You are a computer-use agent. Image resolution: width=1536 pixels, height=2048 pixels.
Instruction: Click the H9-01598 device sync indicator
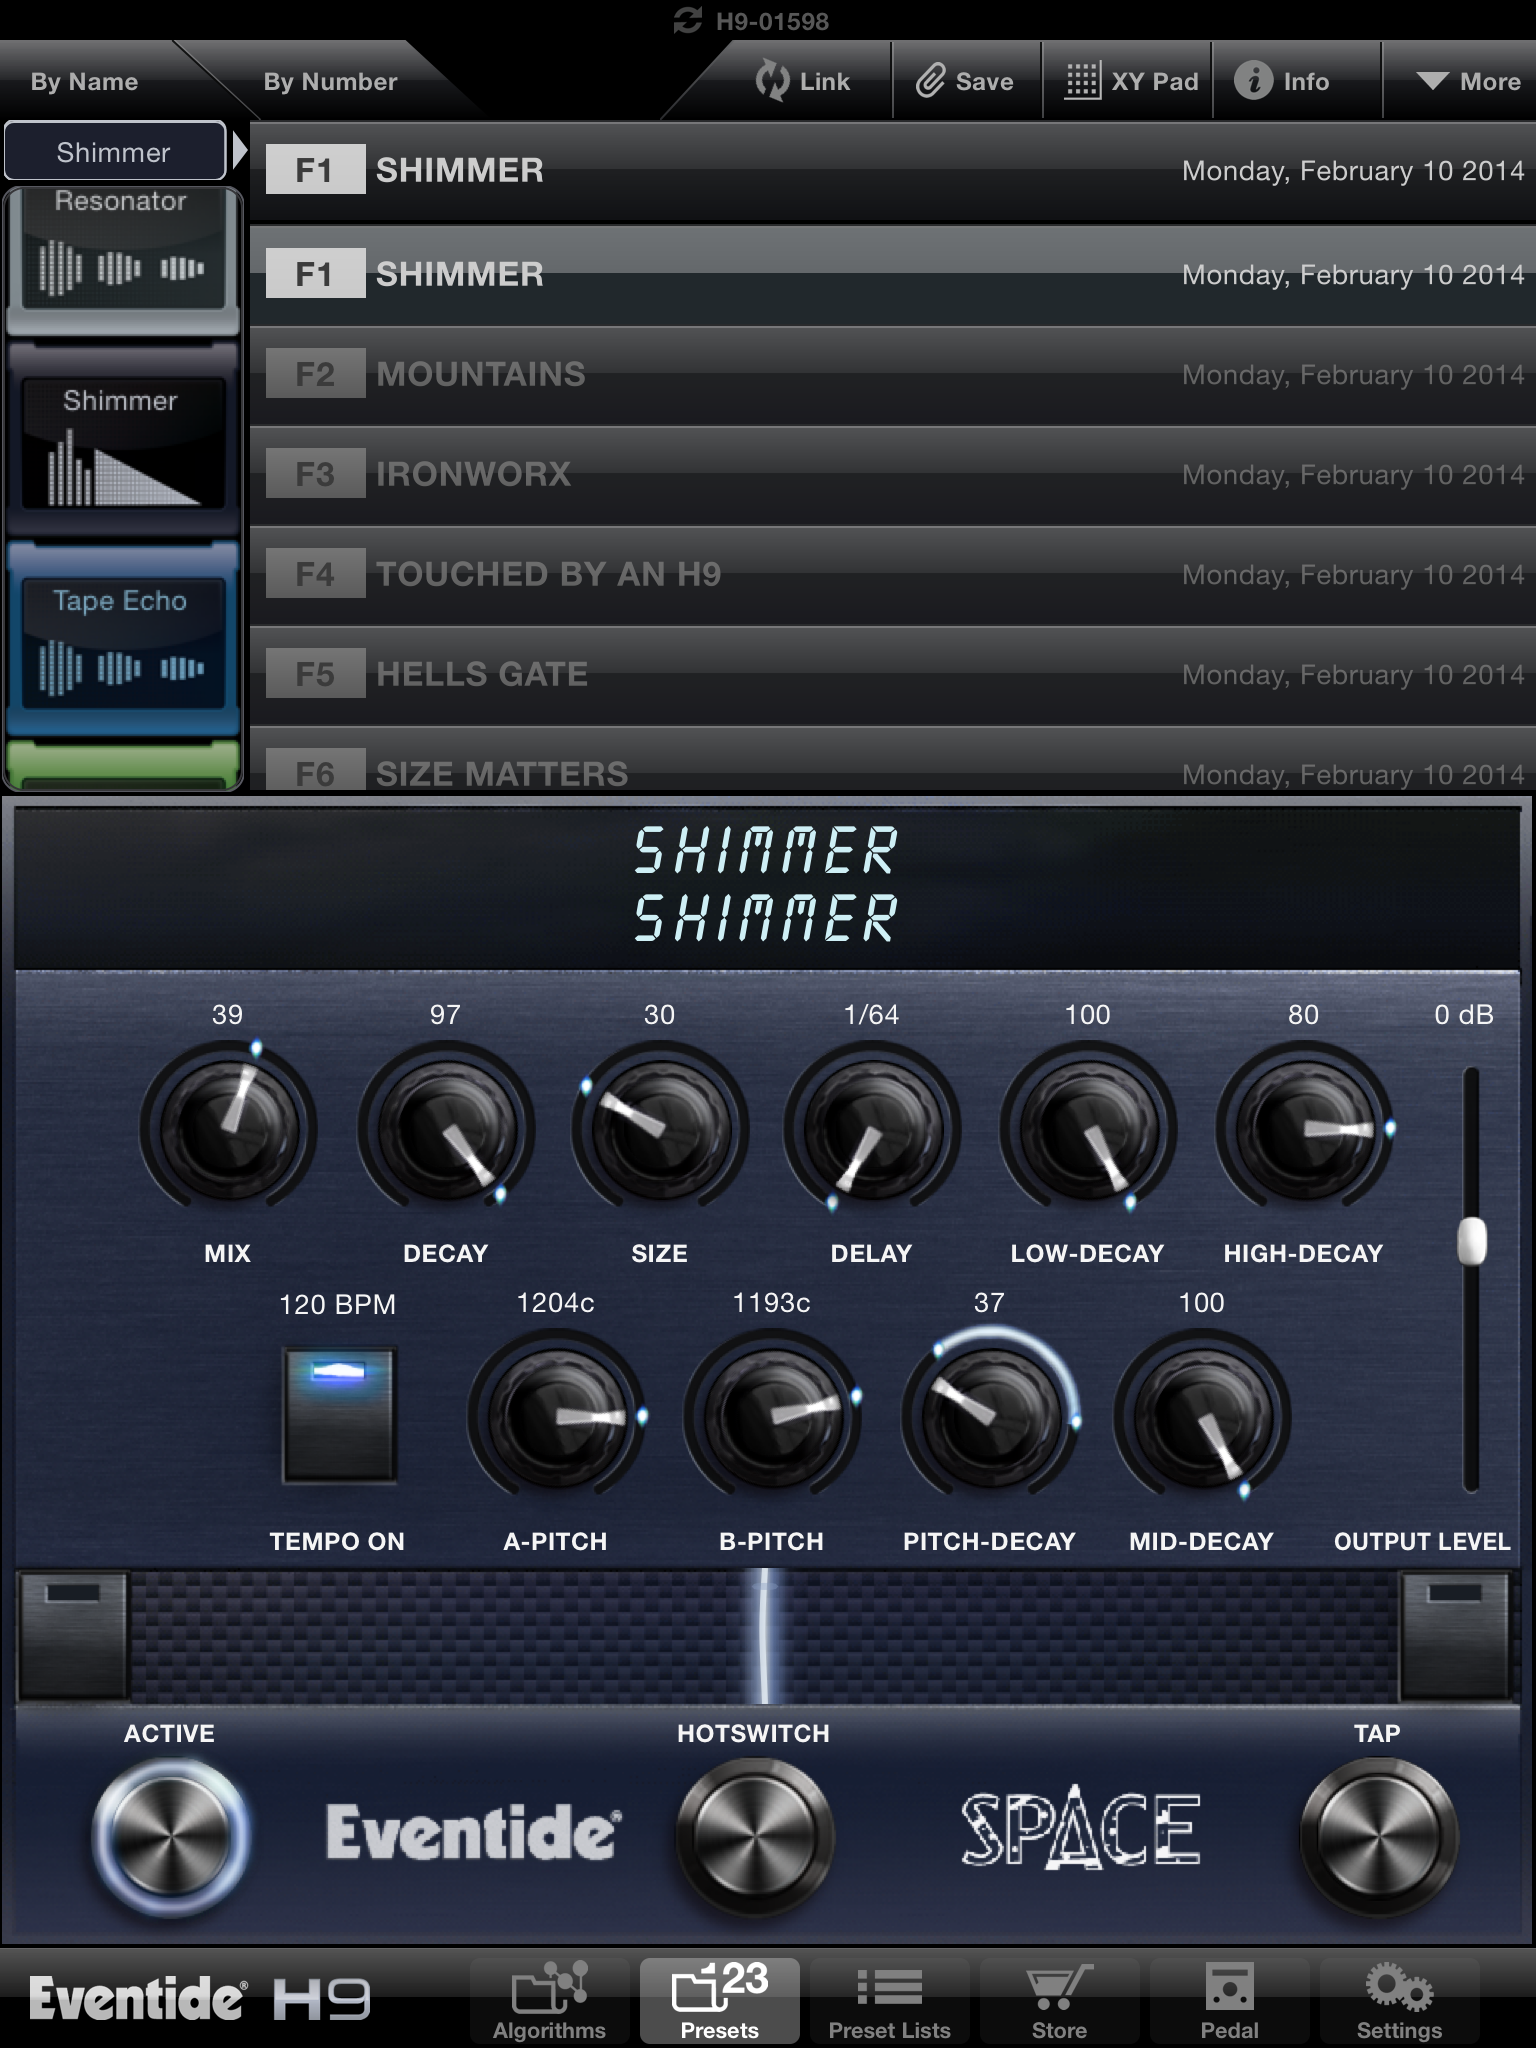coord(751,20)
